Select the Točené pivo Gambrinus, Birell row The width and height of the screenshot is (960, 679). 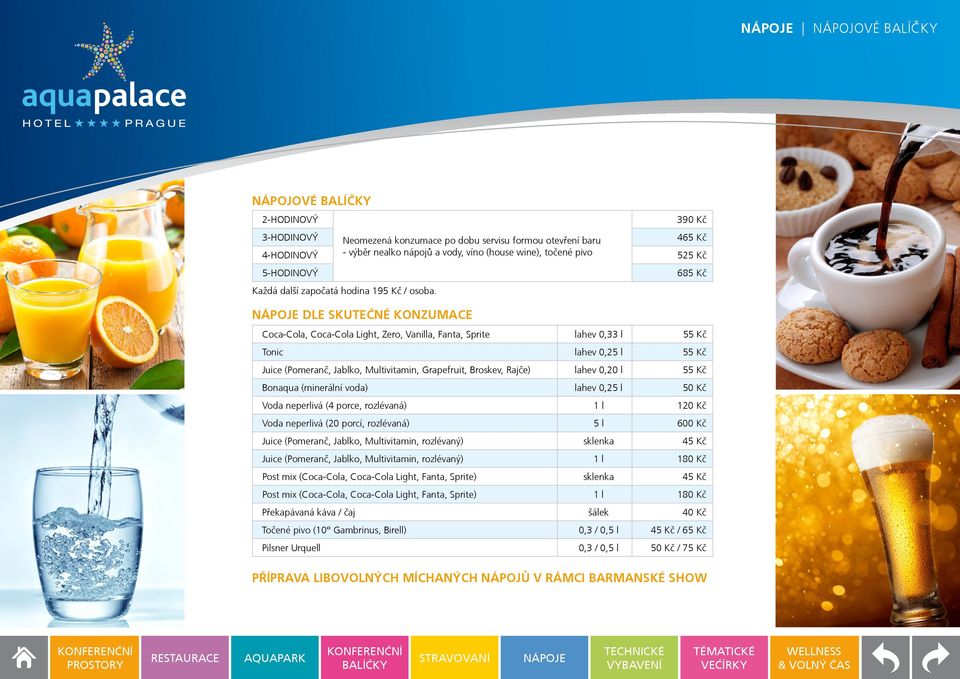pyautogui.click(x=482, y=530)
